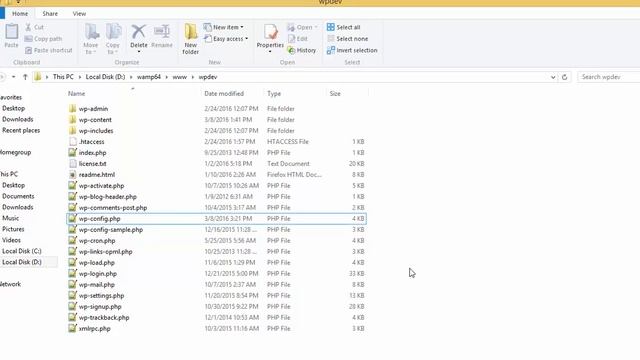Viewport: 640px width, 360px height.
Task: Click the red Delete icon
Action: pyautogui.click(x=138, y=31)
